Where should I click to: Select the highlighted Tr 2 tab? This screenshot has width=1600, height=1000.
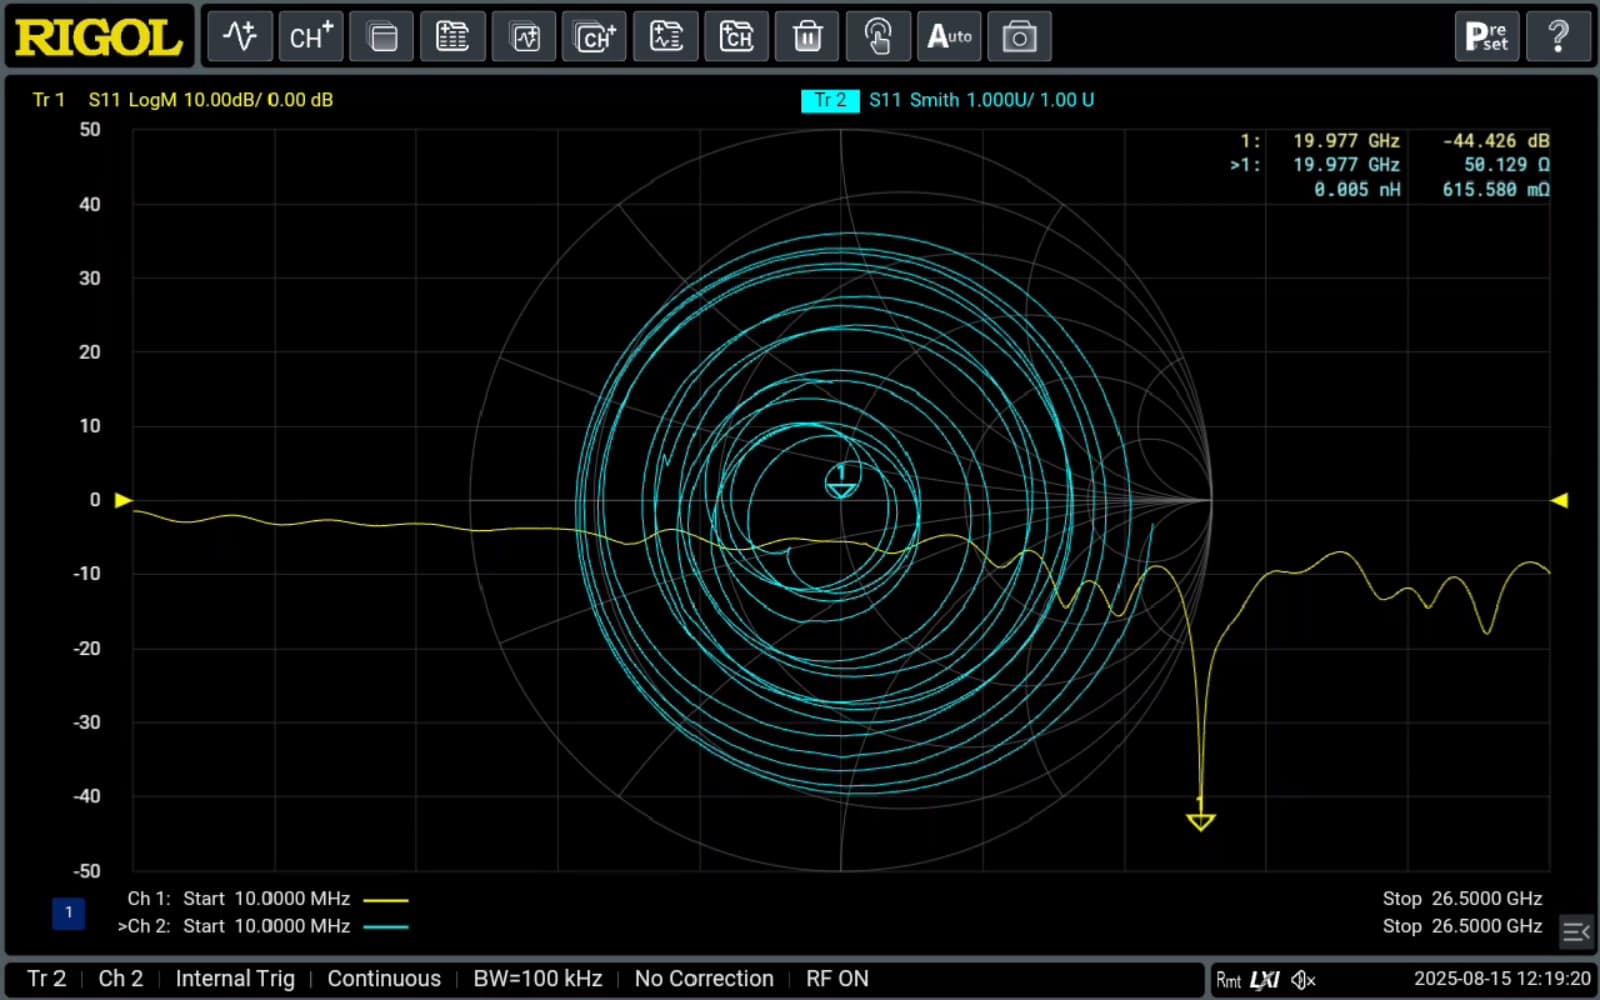(829, 100)
